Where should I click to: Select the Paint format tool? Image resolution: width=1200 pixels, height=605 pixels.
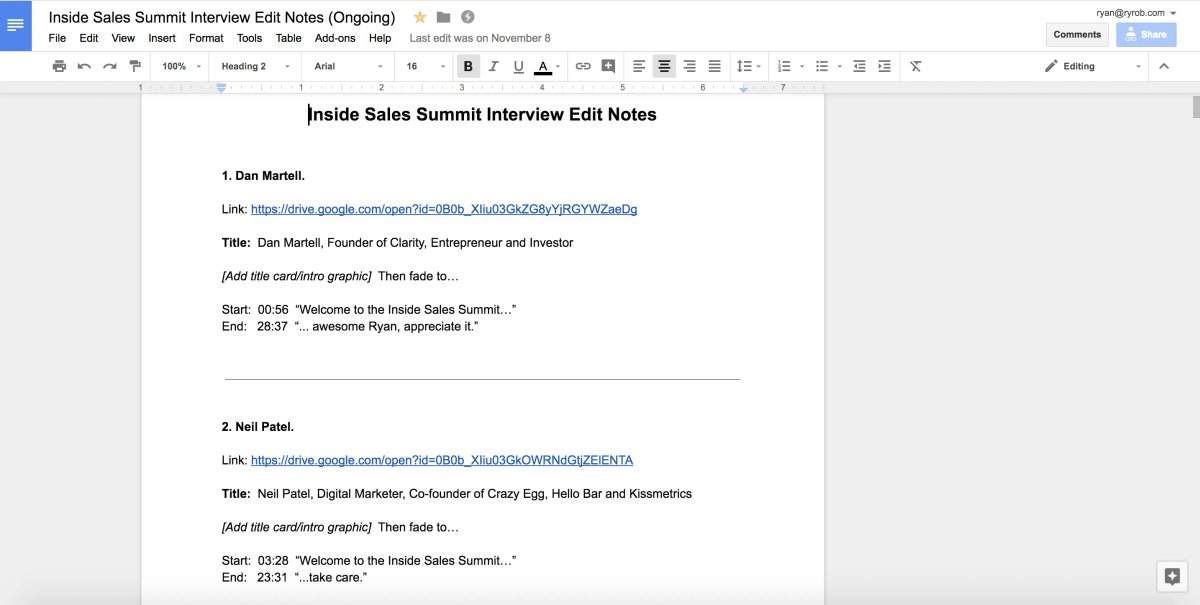point(135,66)
